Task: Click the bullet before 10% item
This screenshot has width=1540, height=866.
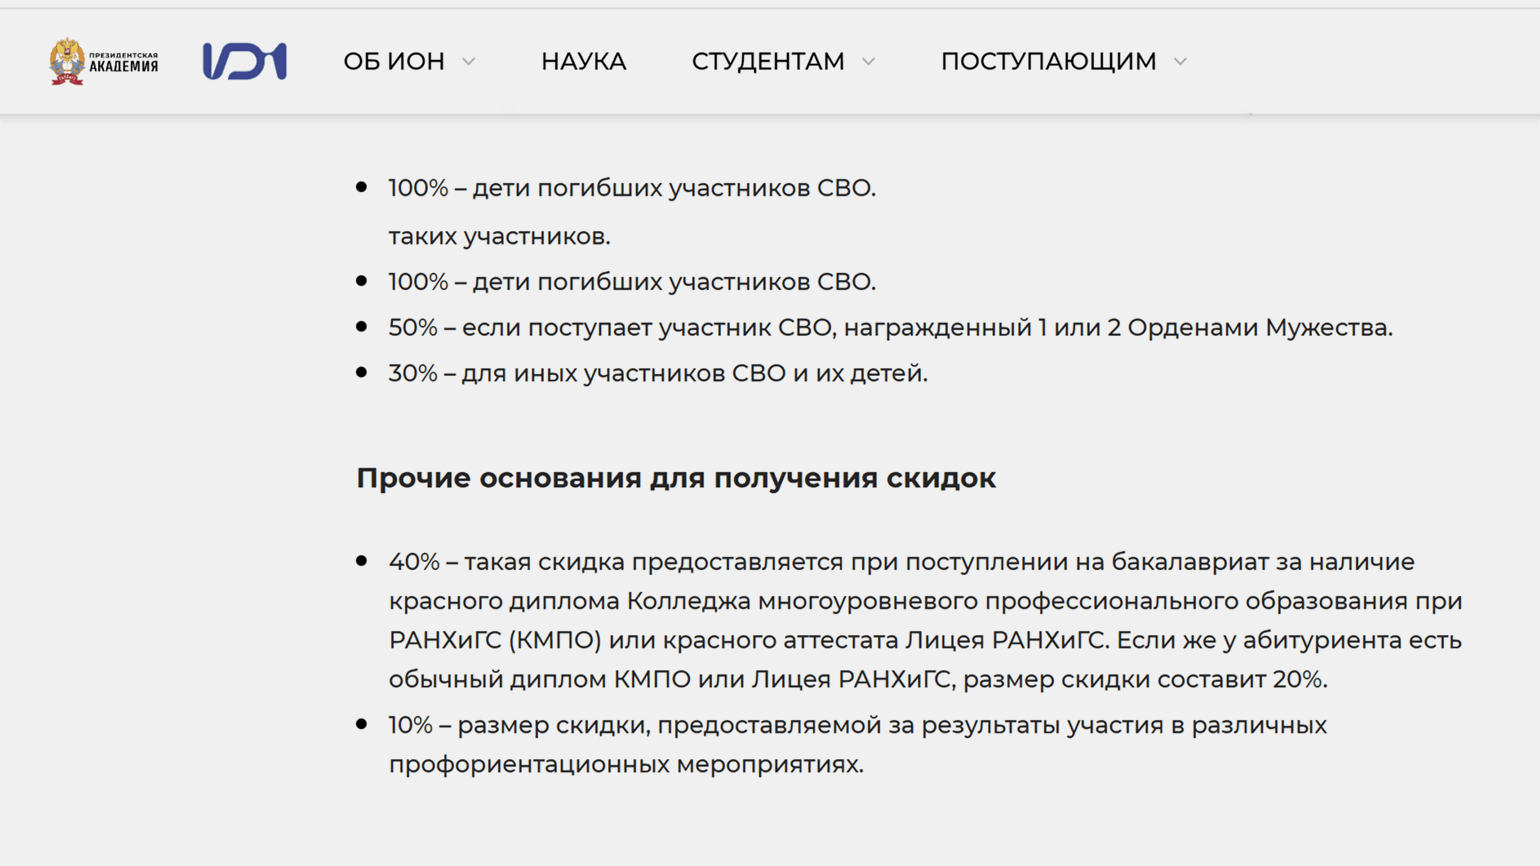Action: 362,724
